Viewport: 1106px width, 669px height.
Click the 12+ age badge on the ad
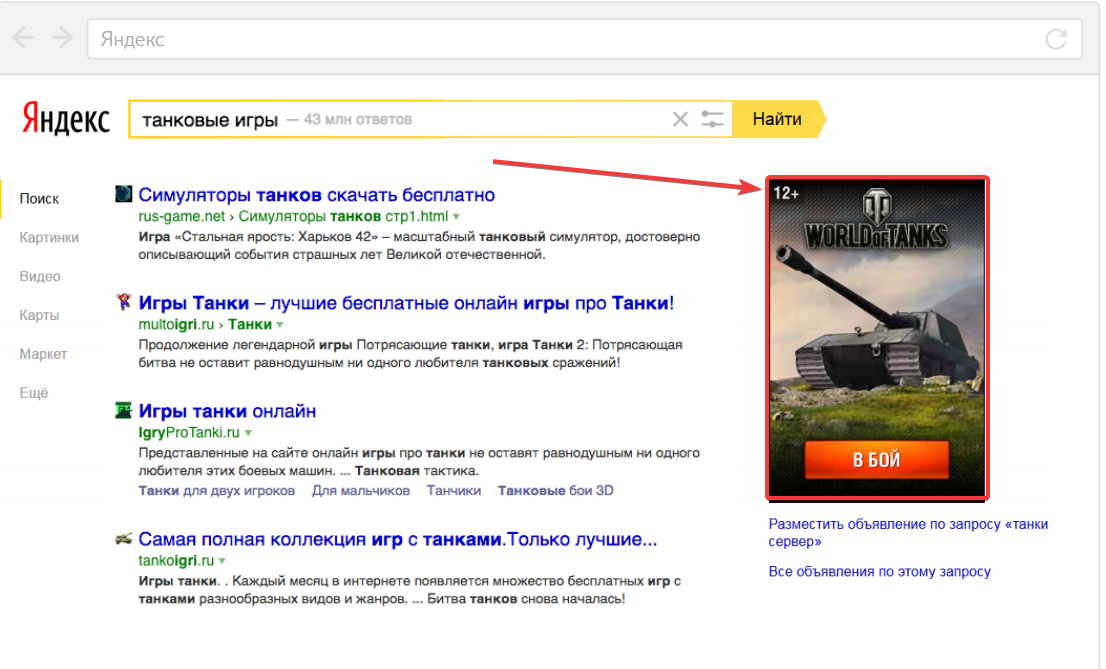point(786,193)
